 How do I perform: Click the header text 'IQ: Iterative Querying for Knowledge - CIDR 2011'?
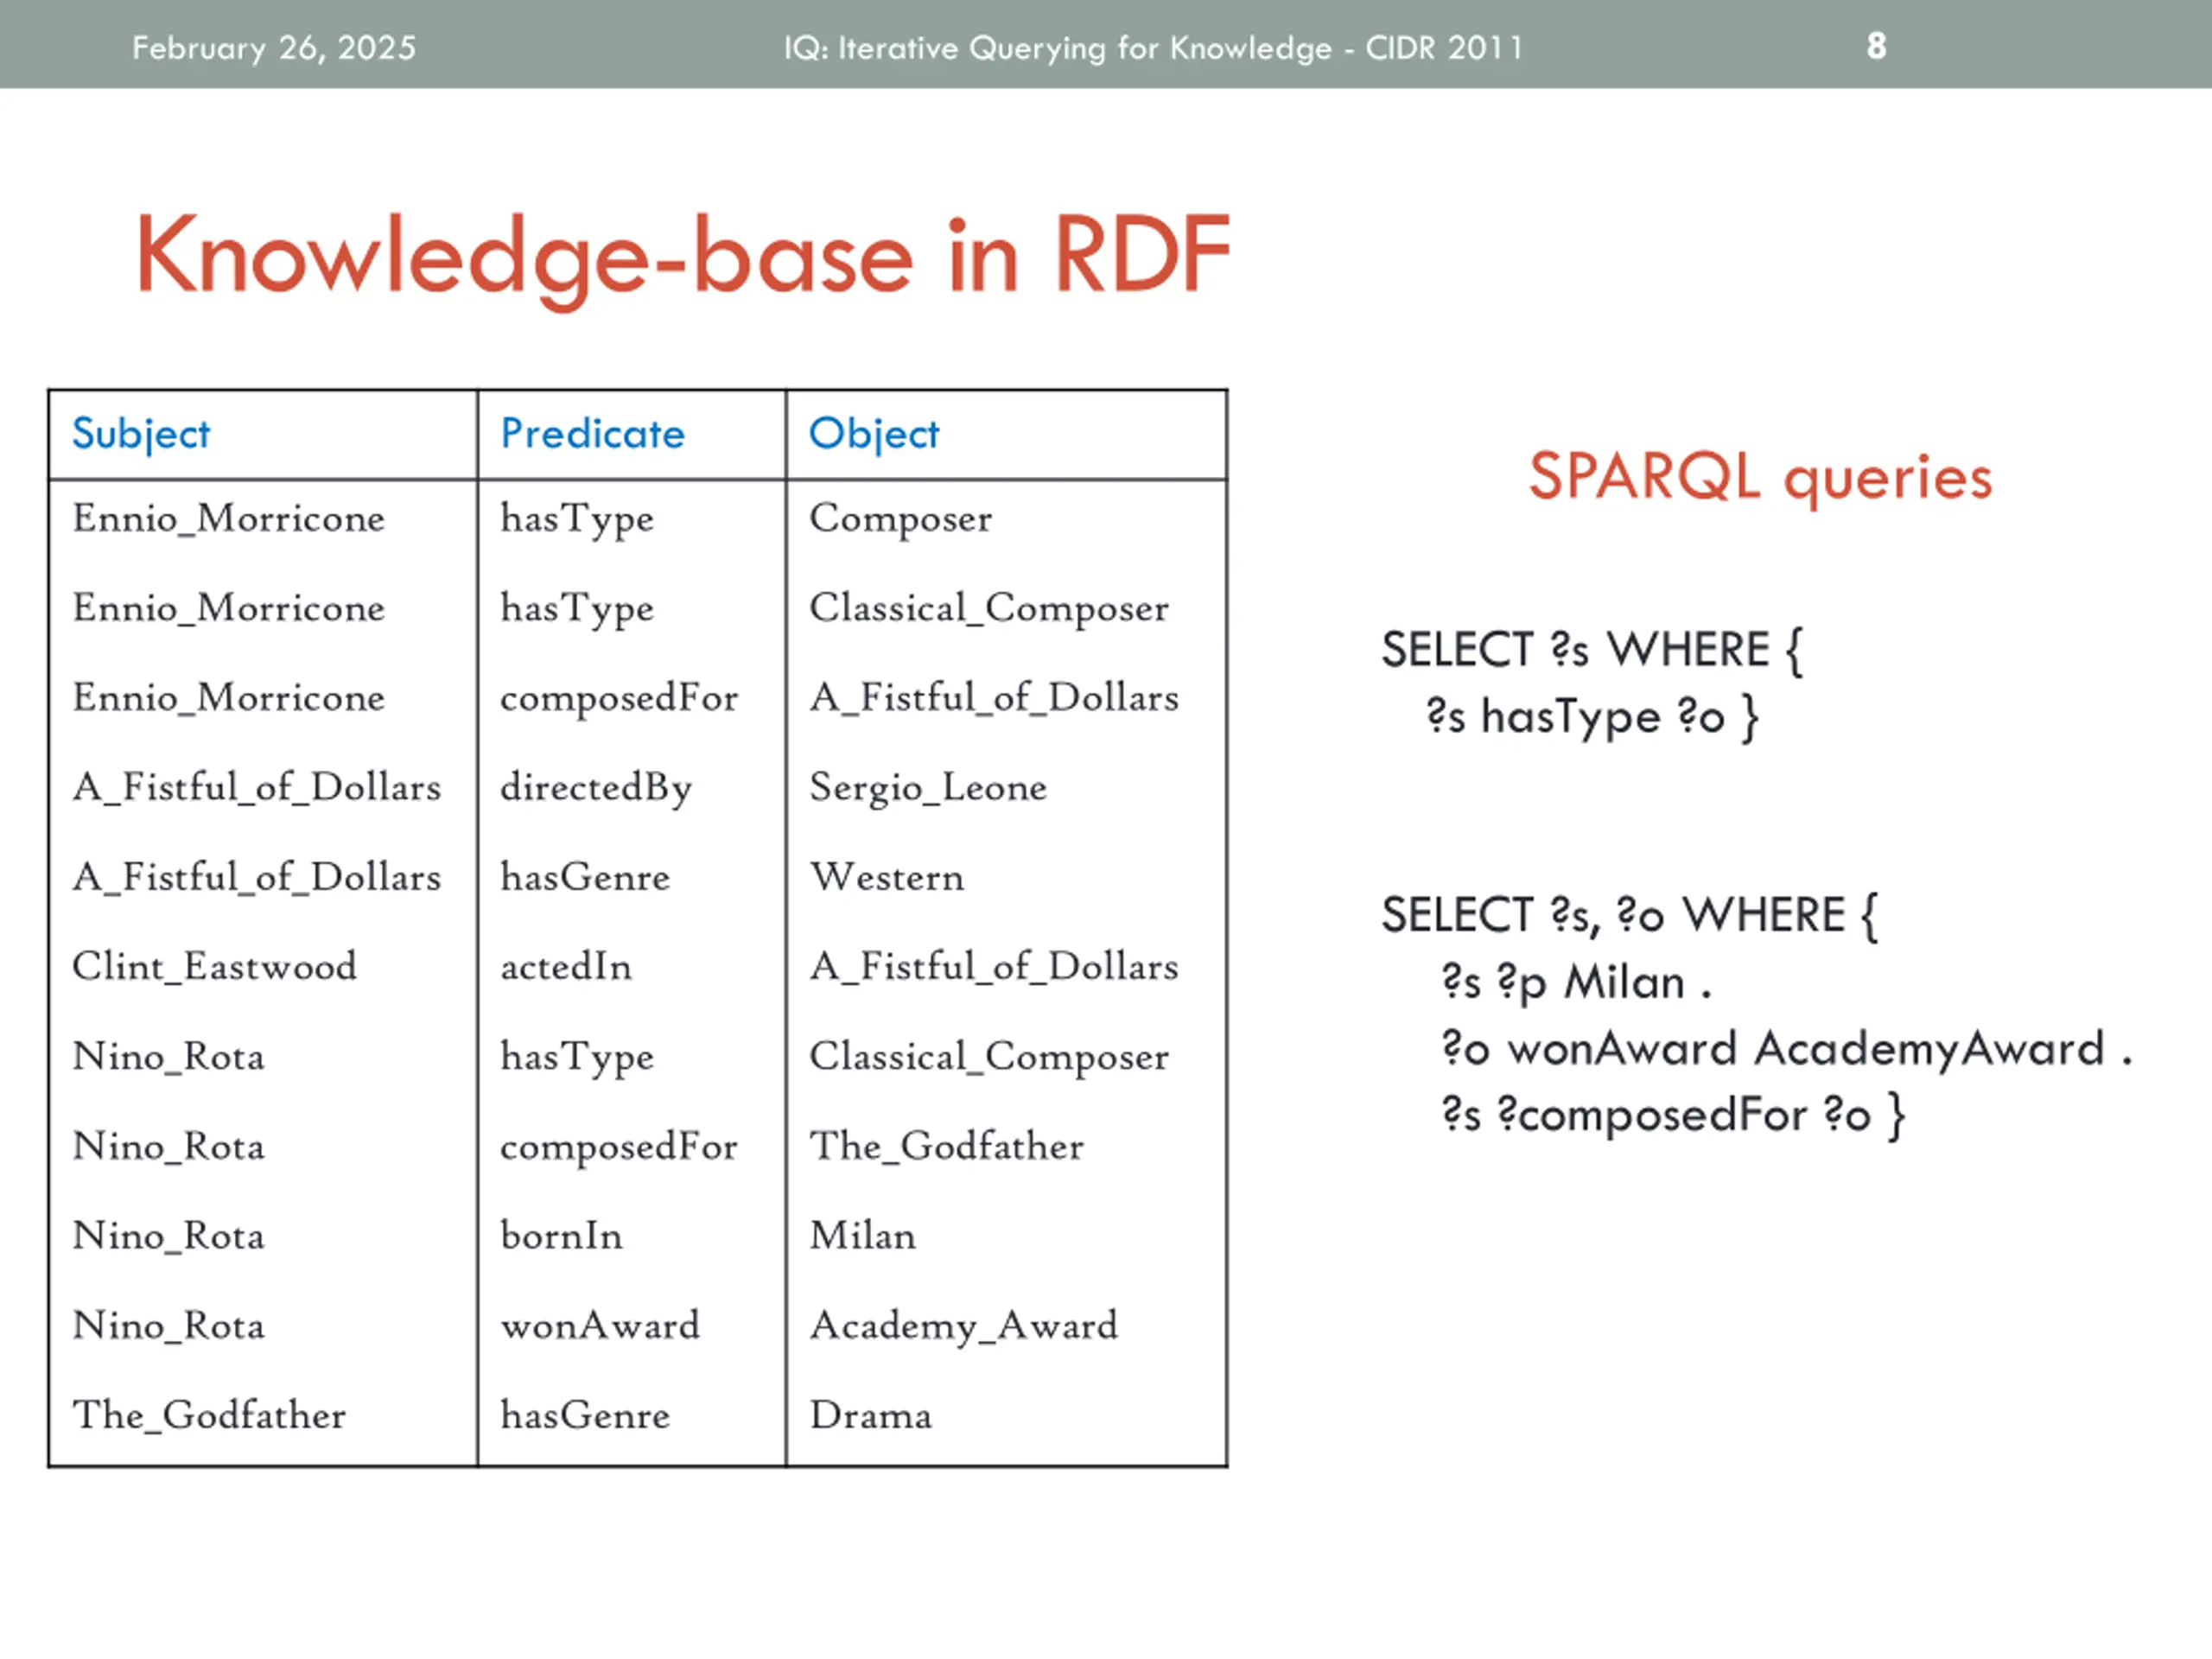click(x=1153, y=48)
